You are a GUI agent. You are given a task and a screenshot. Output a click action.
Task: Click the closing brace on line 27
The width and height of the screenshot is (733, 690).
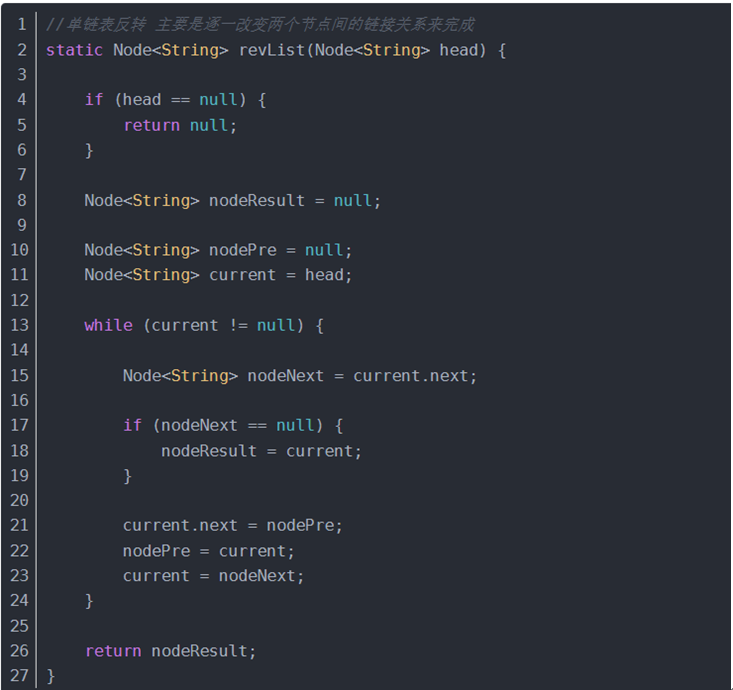pos(50,676)
